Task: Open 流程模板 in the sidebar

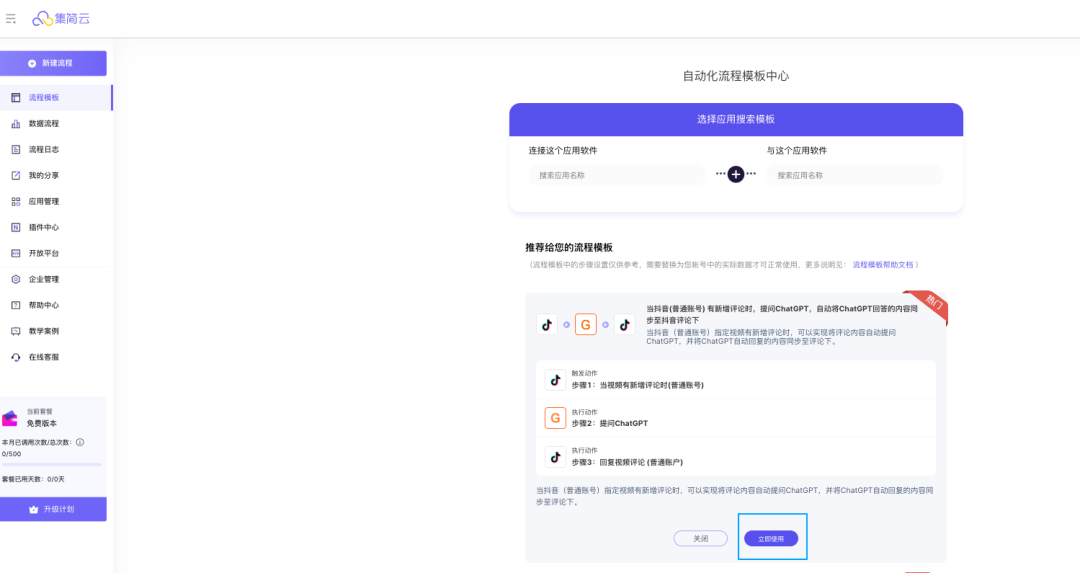Action: [56, 98]
